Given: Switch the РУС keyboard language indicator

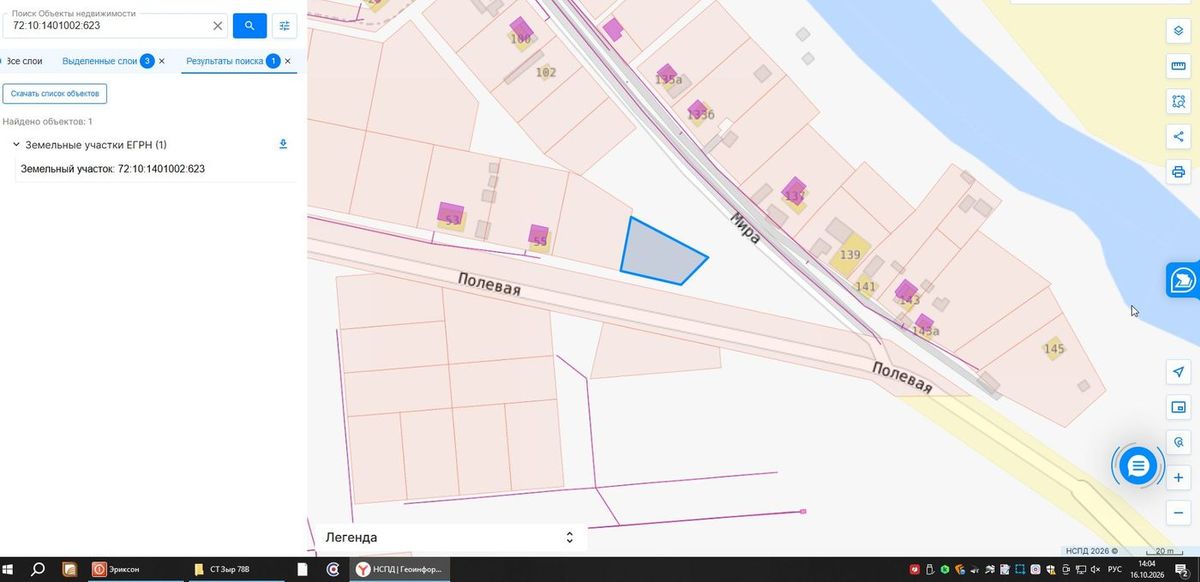Looking at the screenshot, I should 1115,569.
